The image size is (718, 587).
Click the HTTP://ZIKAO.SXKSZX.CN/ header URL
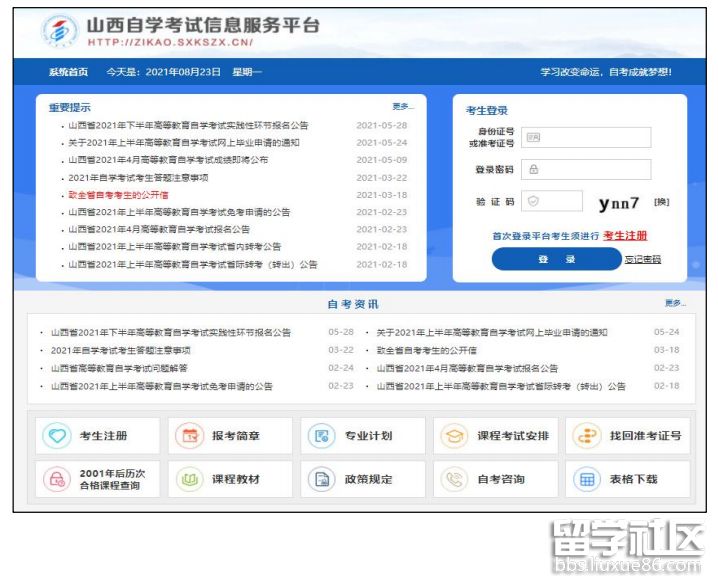pos(170,42)
